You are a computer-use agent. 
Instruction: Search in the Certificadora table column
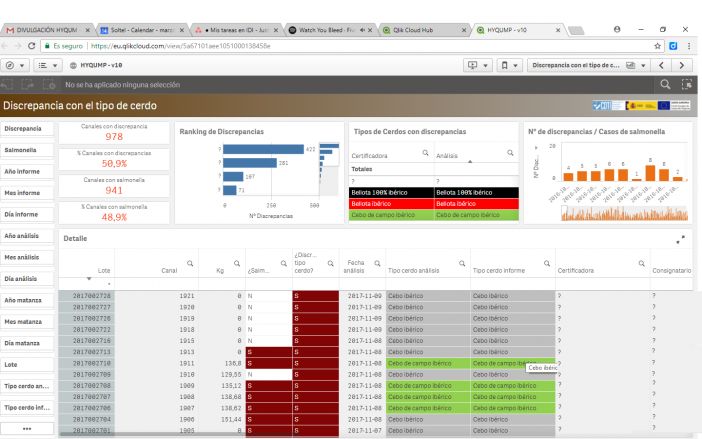coord(640,263)
